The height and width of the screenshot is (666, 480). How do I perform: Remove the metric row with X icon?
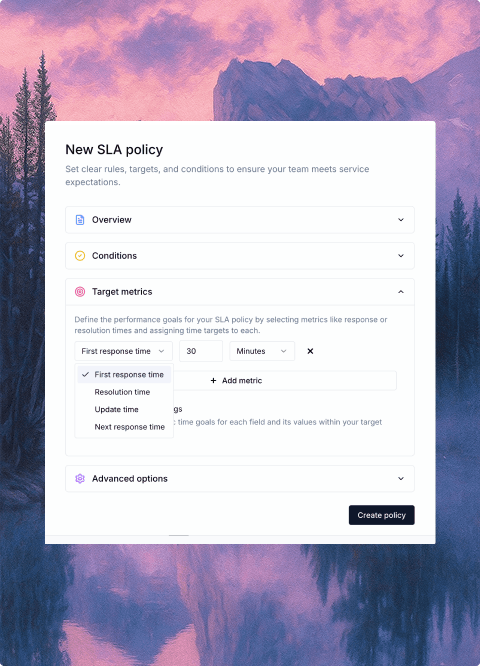coord(310,351)
